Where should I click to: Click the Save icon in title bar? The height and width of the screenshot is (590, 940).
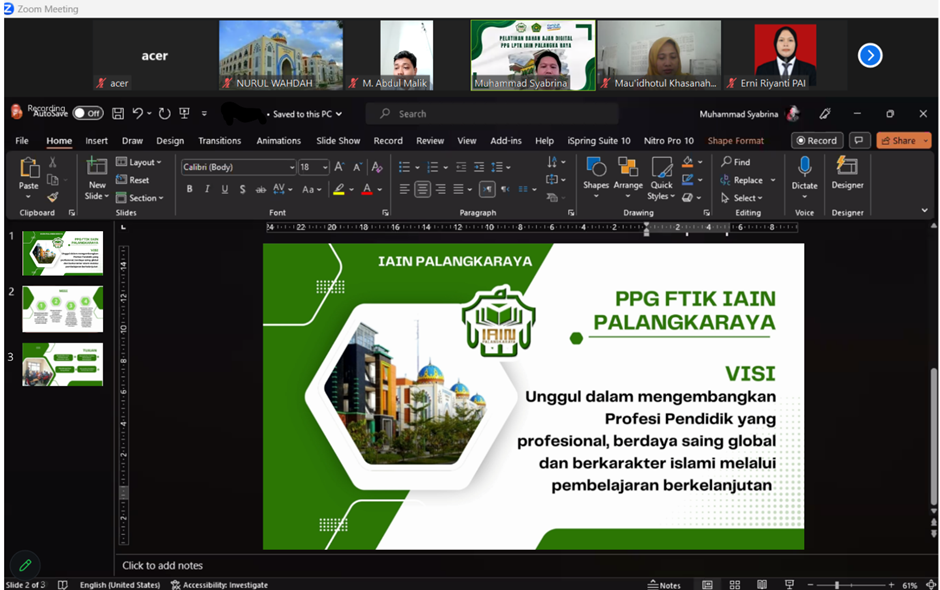pyautogui.click(x=118, y=113)
